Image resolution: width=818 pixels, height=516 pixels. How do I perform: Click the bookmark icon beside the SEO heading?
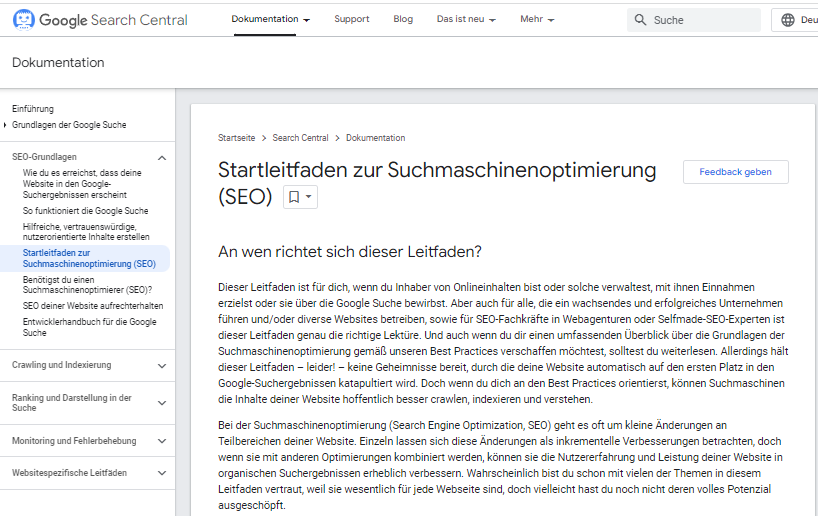[294, 197]
